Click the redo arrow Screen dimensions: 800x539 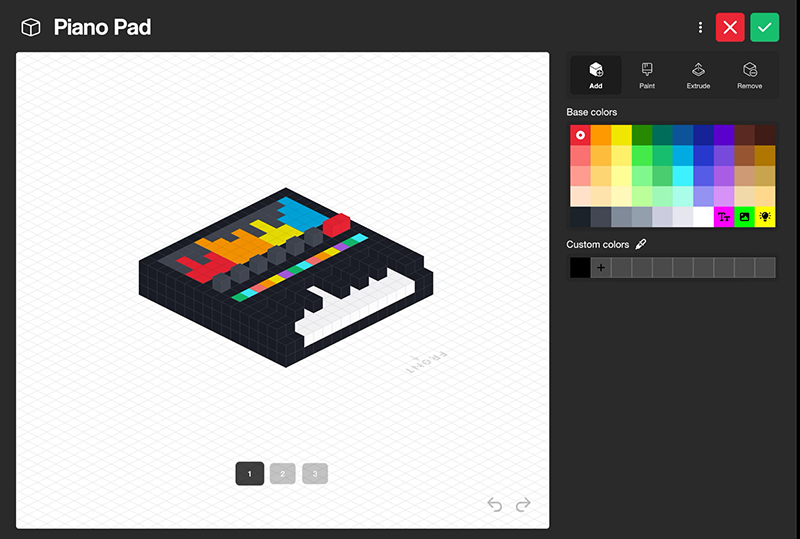pyautogui.click(x=523, y=505)
